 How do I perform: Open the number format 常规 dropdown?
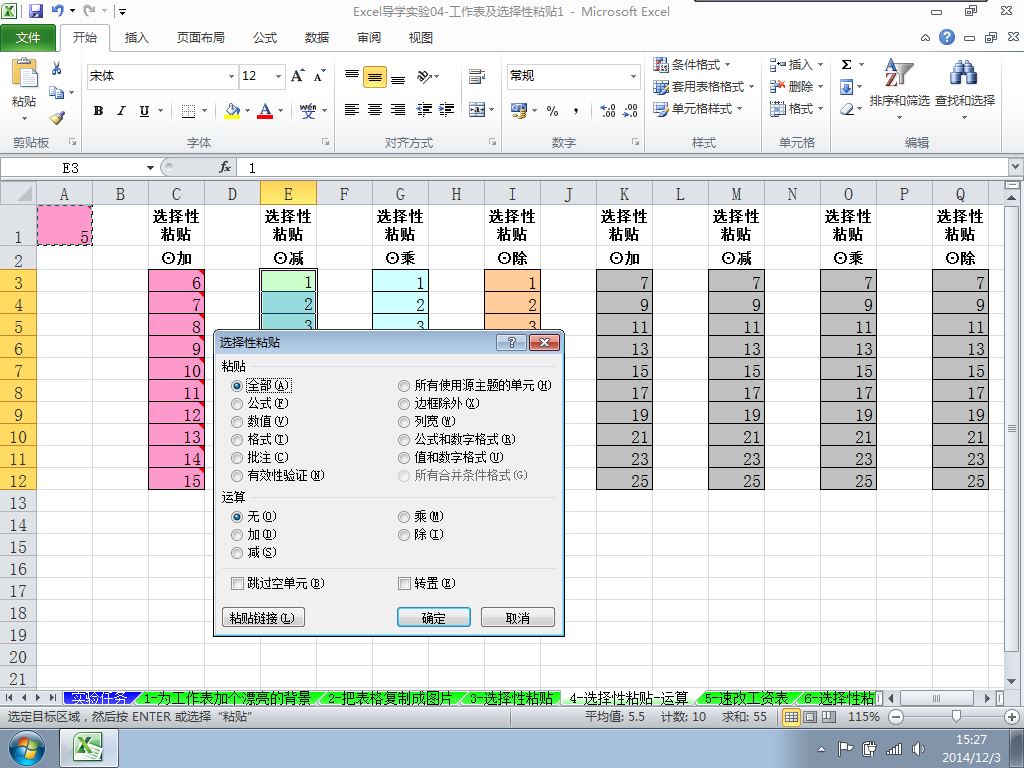633,76
